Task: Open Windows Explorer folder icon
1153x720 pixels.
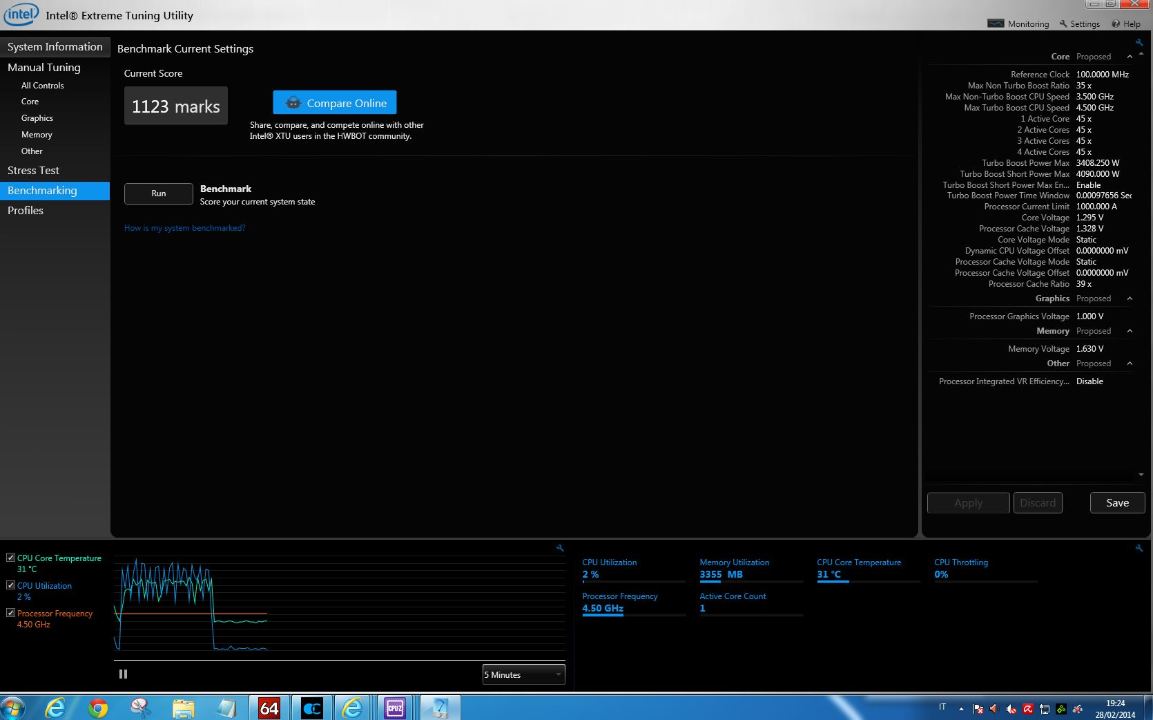Action: pyautogui.click(x=183, y=708)
